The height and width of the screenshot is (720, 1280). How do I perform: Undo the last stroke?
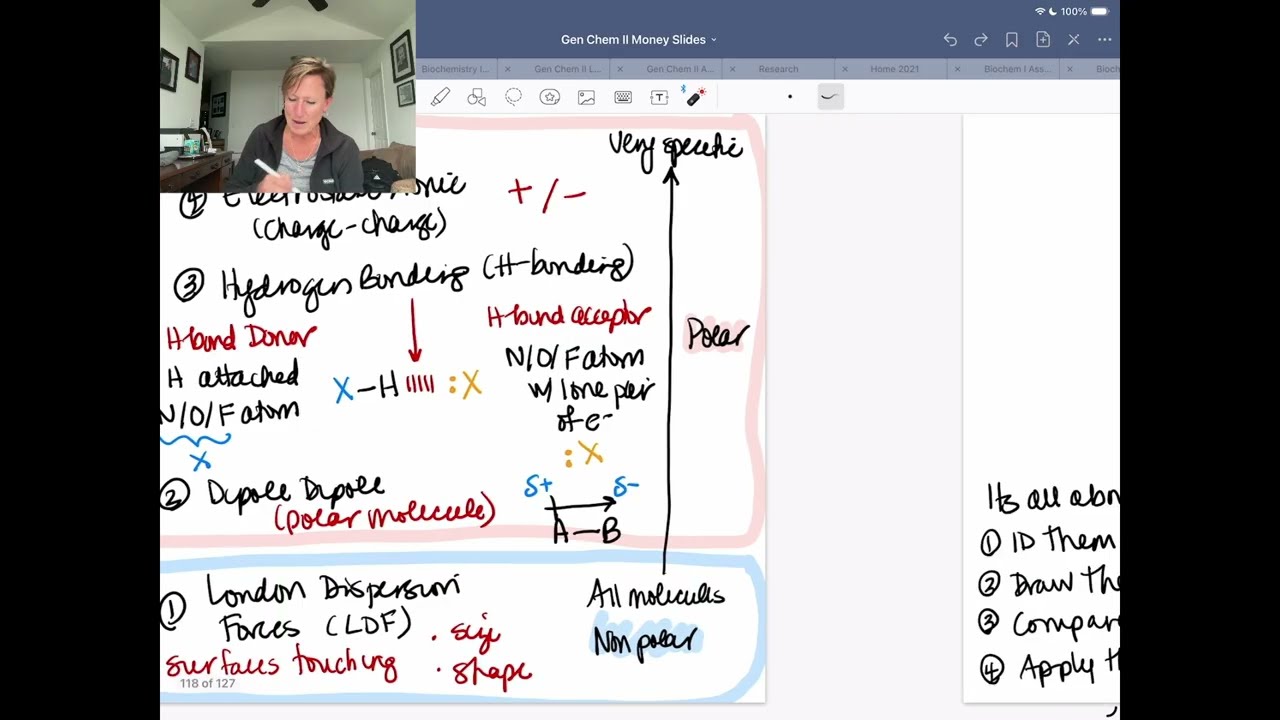[950, 40]
